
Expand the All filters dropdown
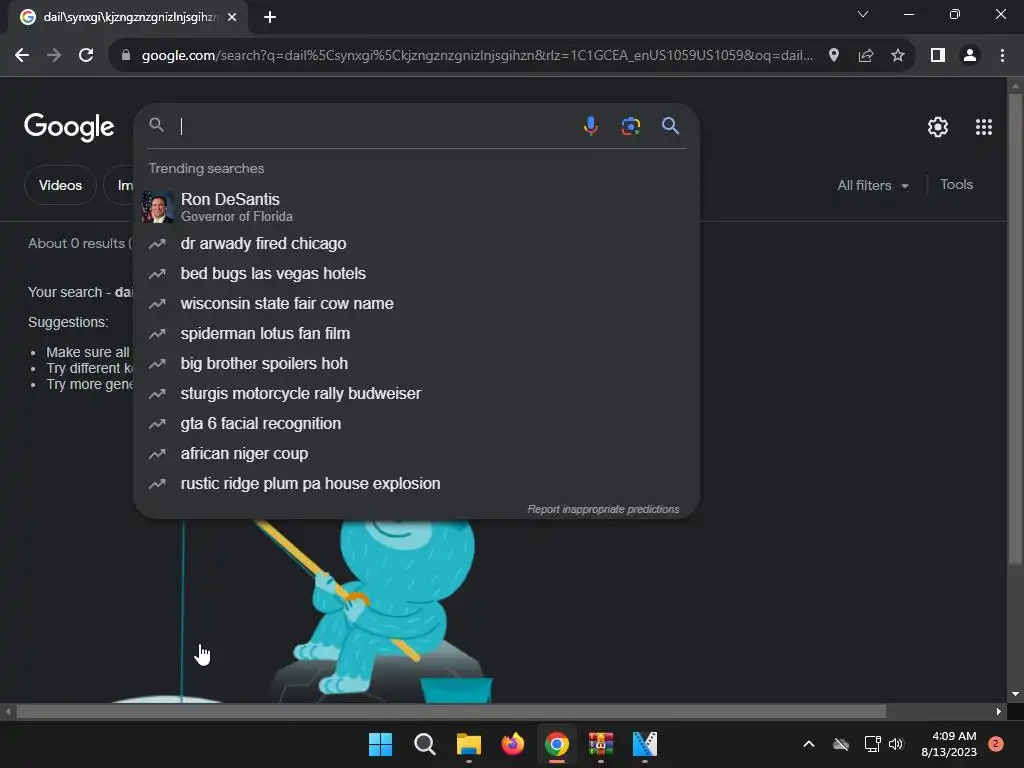tap(873, 185)
